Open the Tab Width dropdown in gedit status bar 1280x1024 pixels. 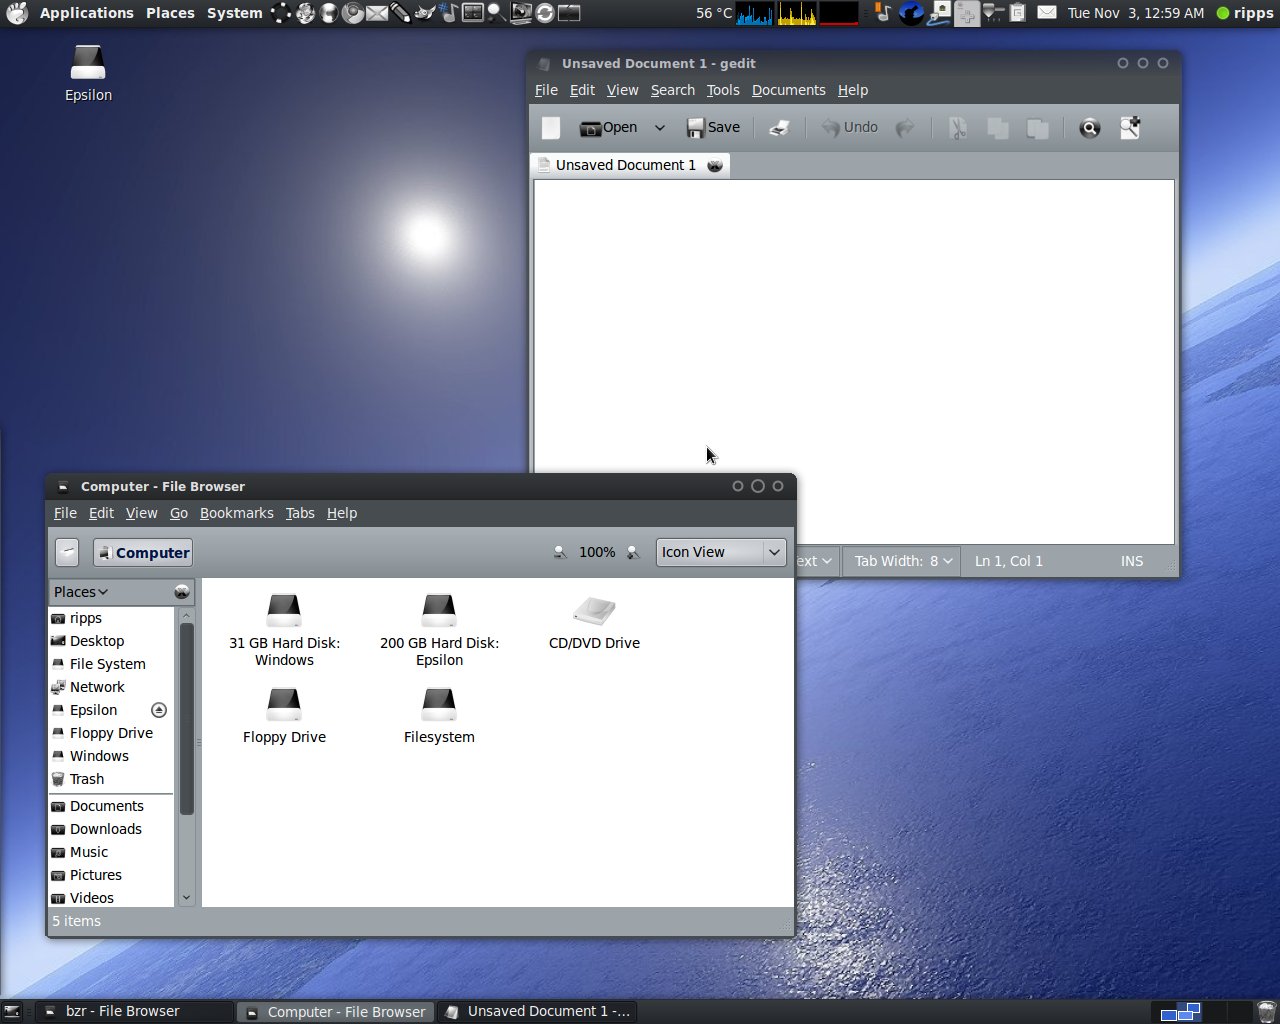[x=902, y=561]
